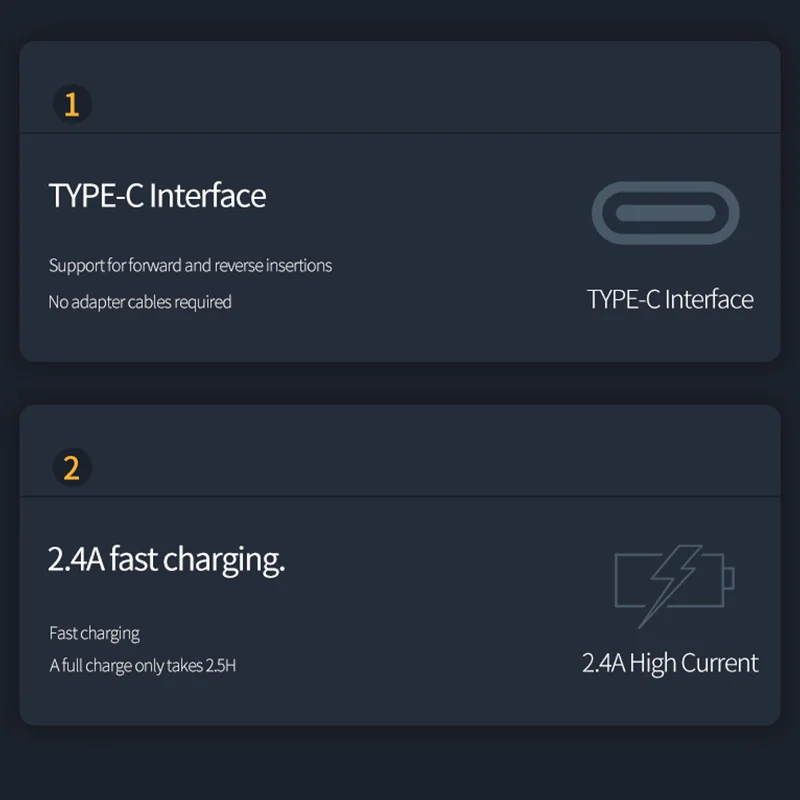The width and height of the screenshot is (800, 800).
Task: Select 'Support for forward and reverse insertions' text
Action: point(190,266)
